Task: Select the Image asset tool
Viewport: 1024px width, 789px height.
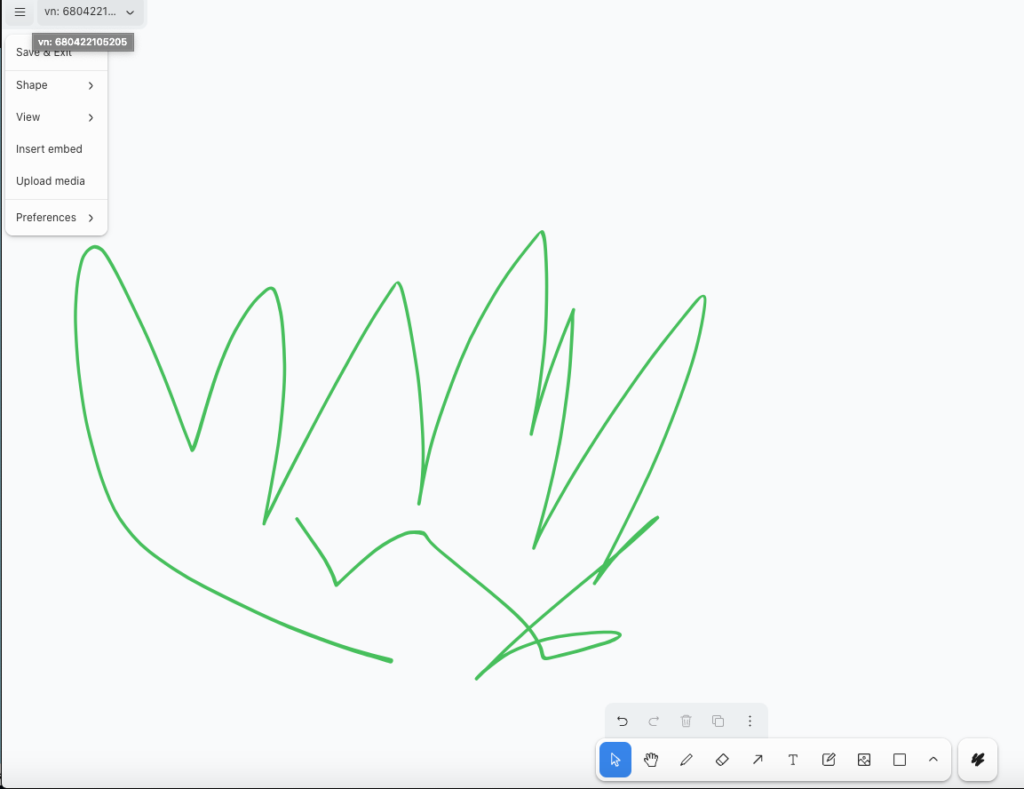Action: point(864,760)
